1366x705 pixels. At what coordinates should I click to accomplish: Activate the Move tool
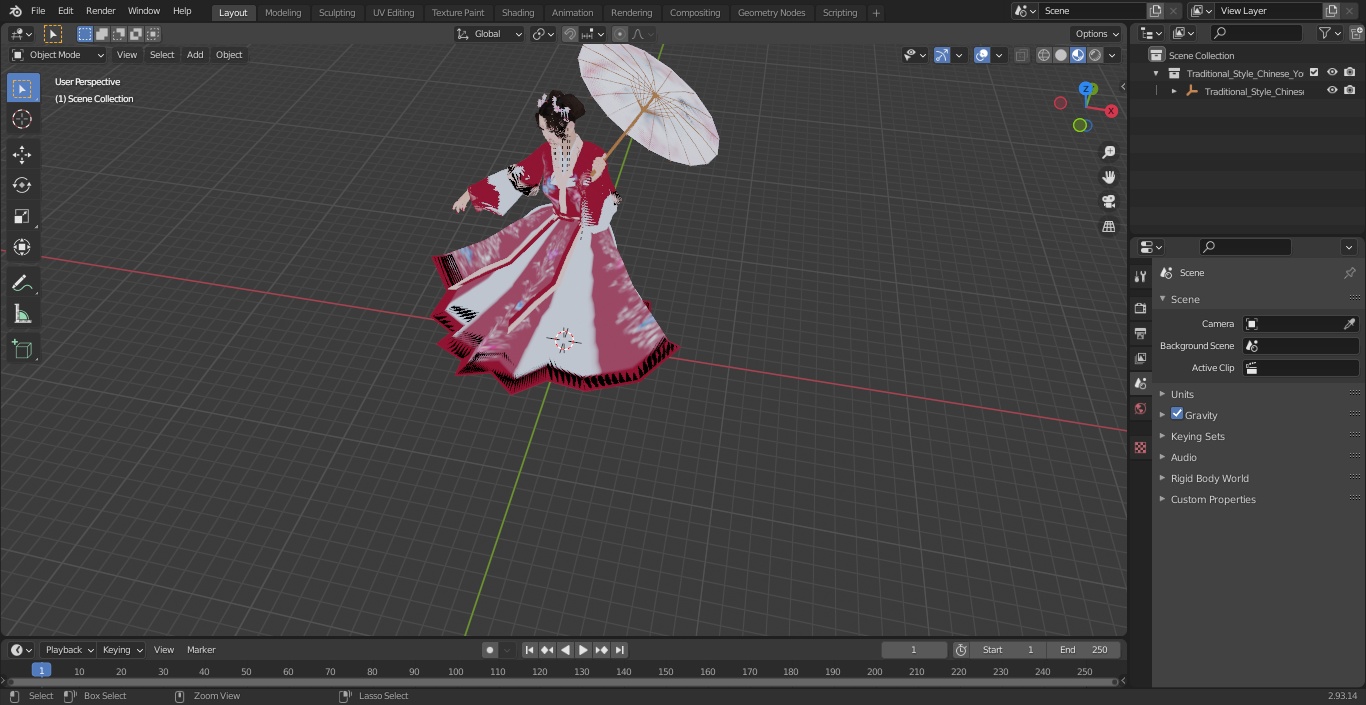[x=22, y=154]
